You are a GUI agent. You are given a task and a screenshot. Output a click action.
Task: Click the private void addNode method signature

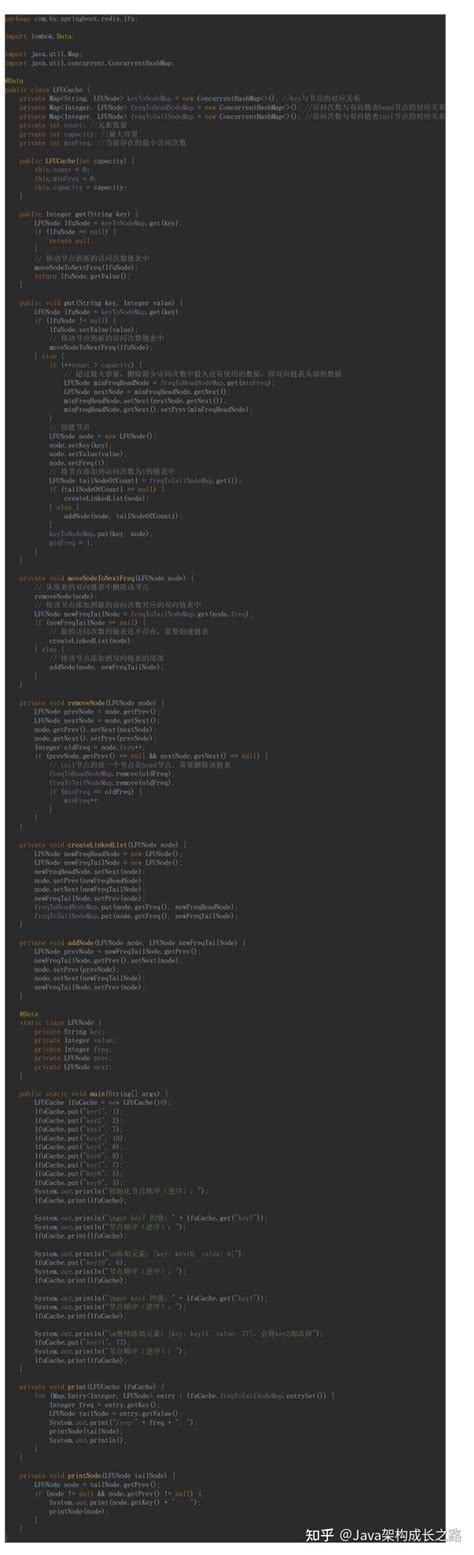coord(132,942)
